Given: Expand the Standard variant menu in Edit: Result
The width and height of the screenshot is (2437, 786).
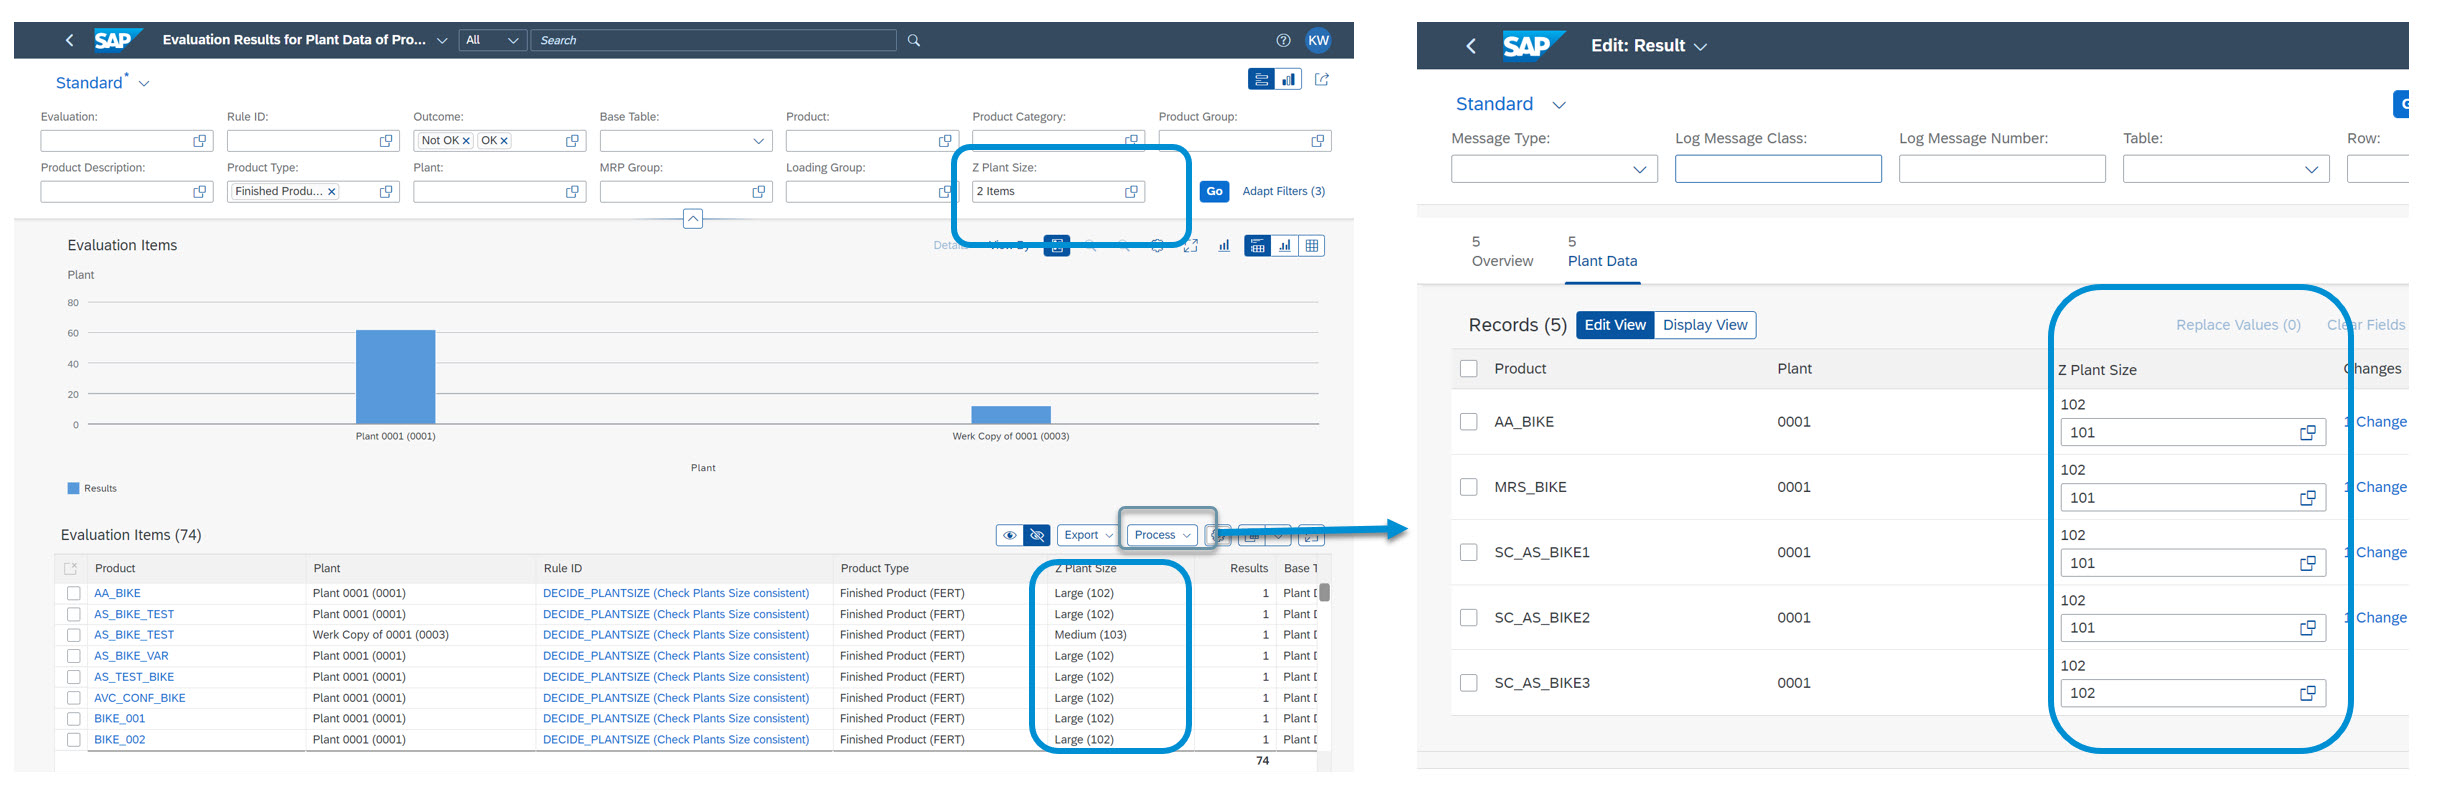Looking at the screenshot, I should [1559, 105].
